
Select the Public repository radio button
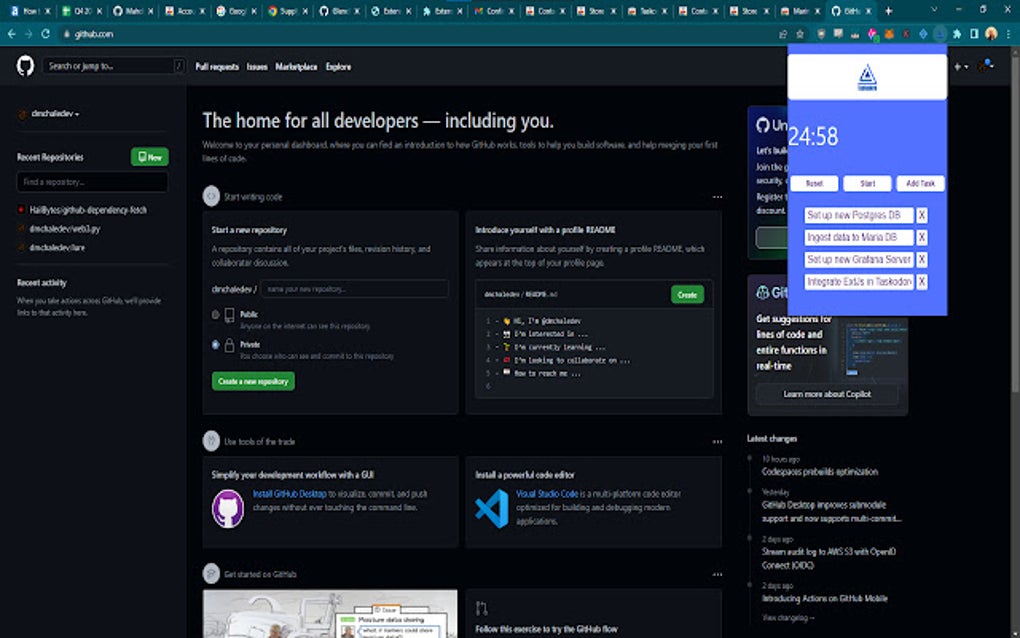[x=214, y=314]
